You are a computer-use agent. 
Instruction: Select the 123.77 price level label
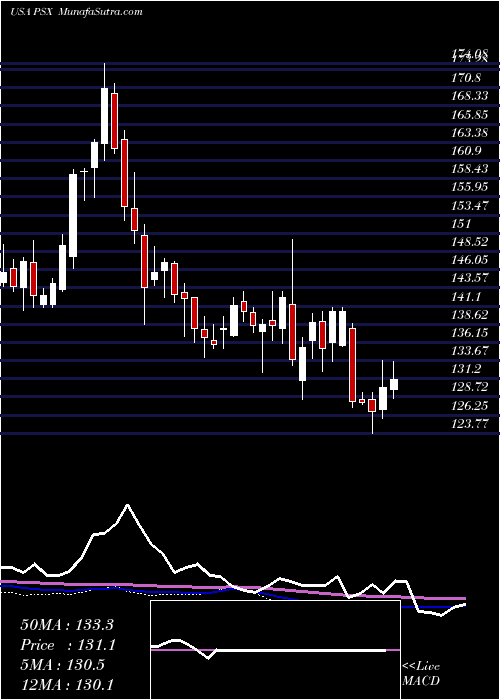(470, 424)
